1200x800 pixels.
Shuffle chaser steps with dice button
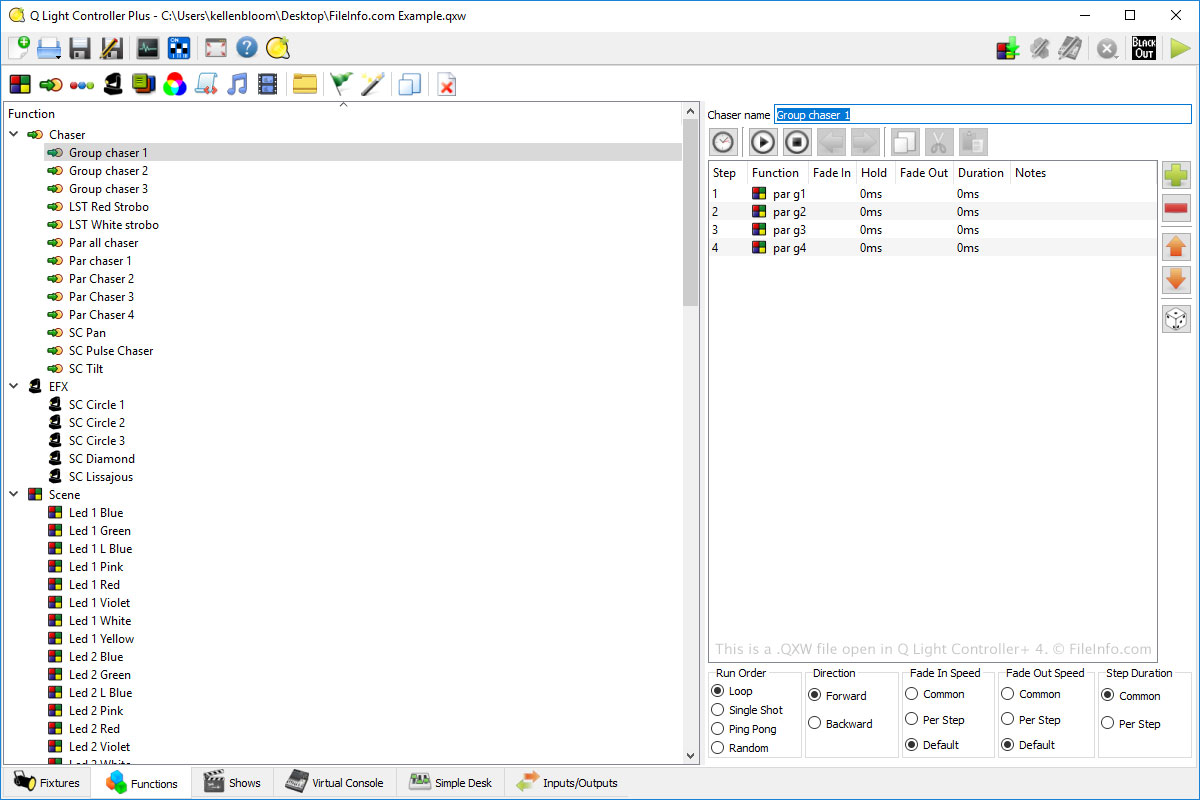click(x=1176, y=319)
